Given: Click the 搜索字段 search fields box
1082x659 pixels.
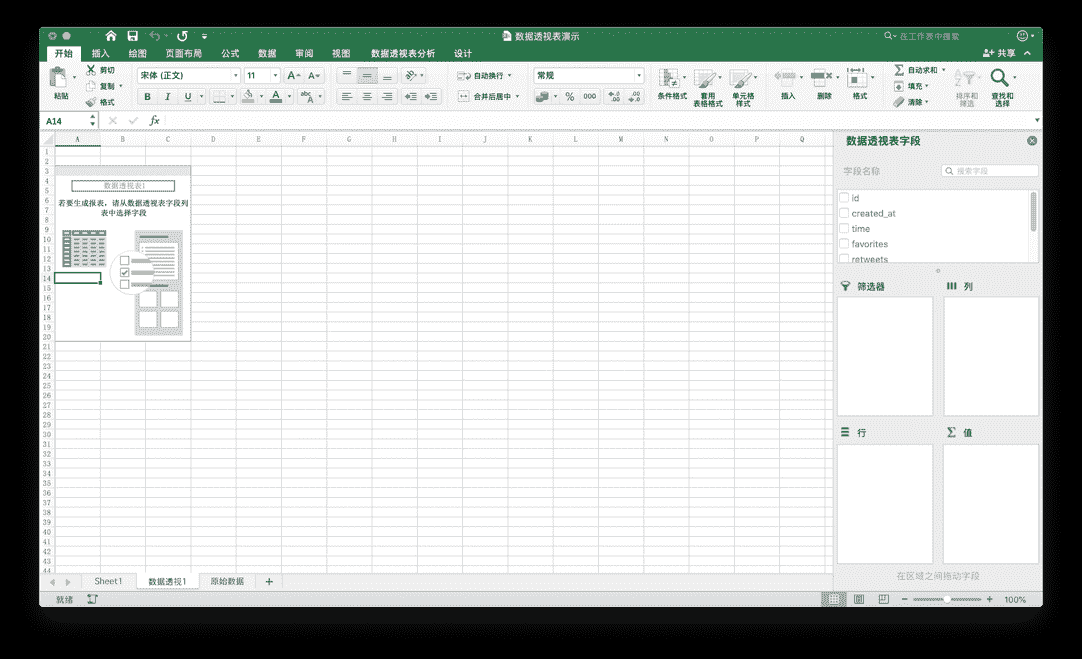Looking at the screenshot, I should click(x=990, y=171).
